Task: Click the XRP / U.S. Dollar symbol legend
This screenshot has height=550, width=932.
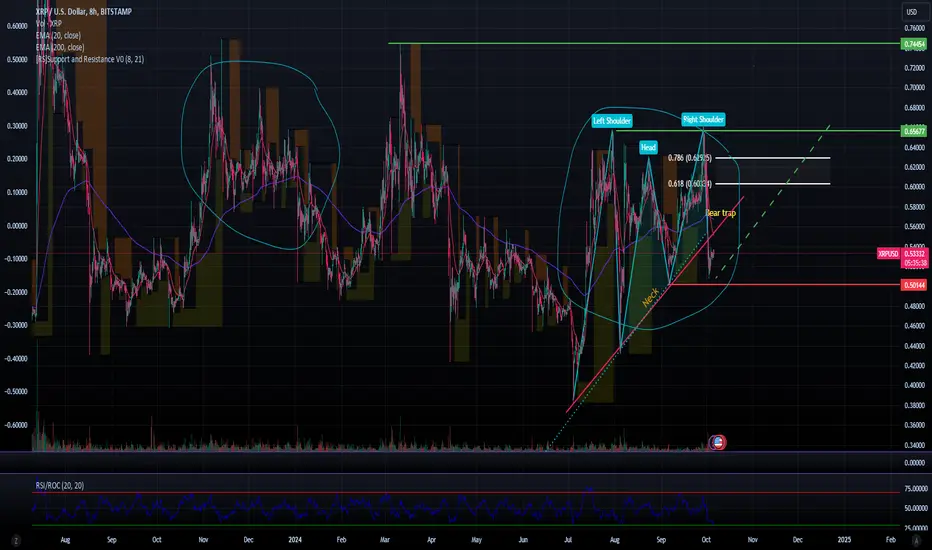Action: coord(83,11)
